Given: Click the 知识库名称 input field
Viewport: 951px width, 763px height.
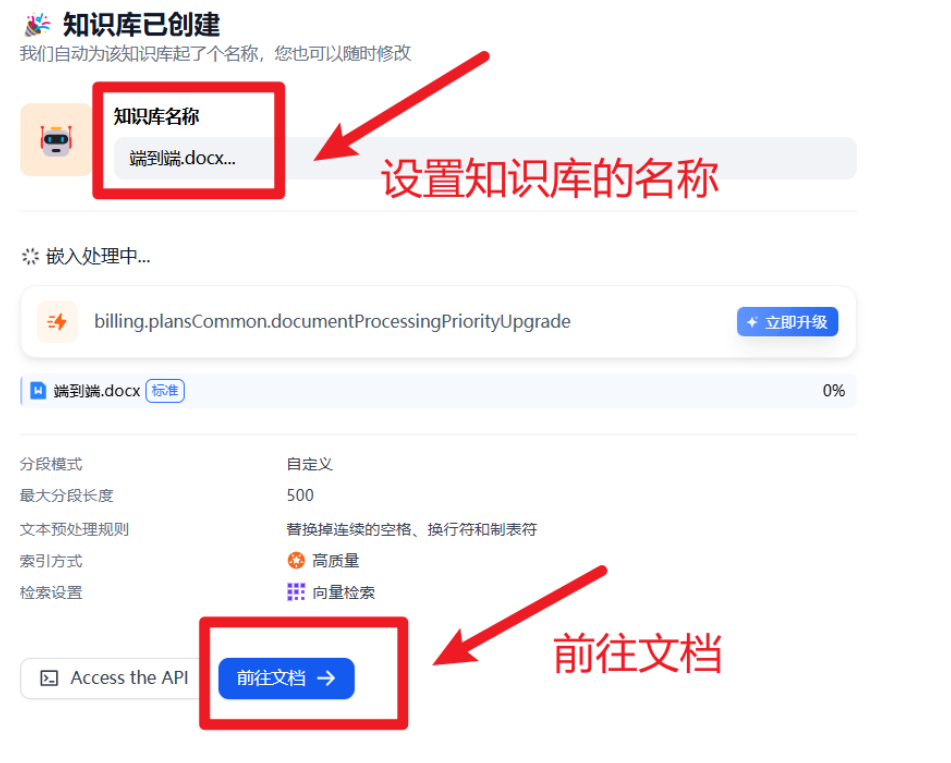Looking at the screenshot, I should (x=485, y=158).
